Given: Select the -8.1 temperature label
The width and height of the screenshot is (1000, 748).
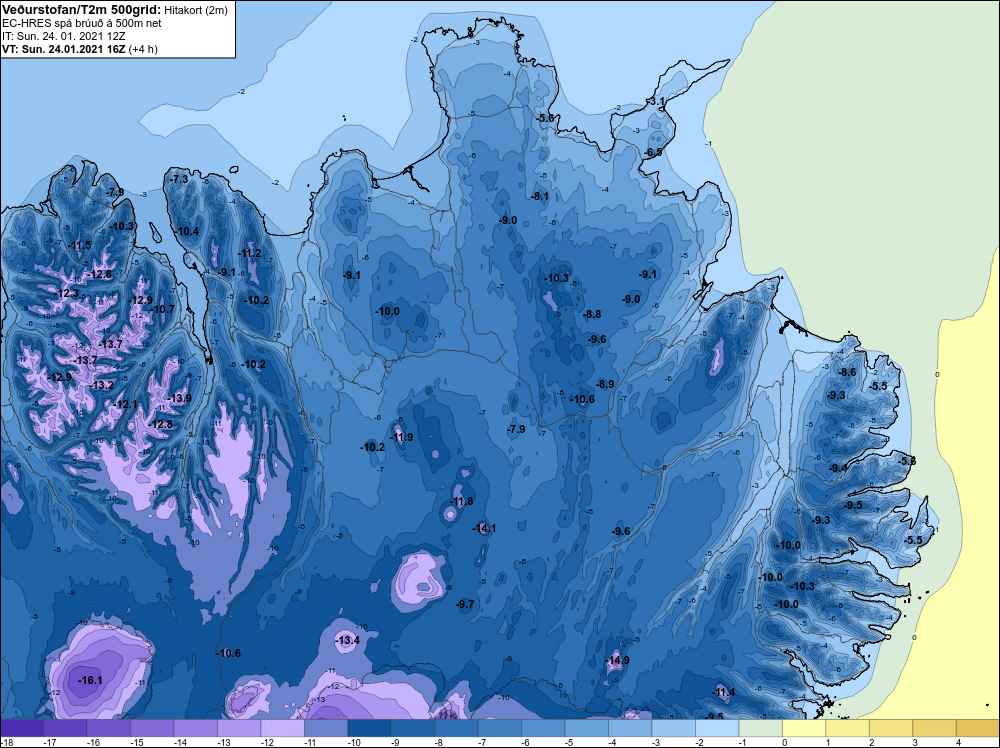Looking at the screenshot, I should (540, 196).
